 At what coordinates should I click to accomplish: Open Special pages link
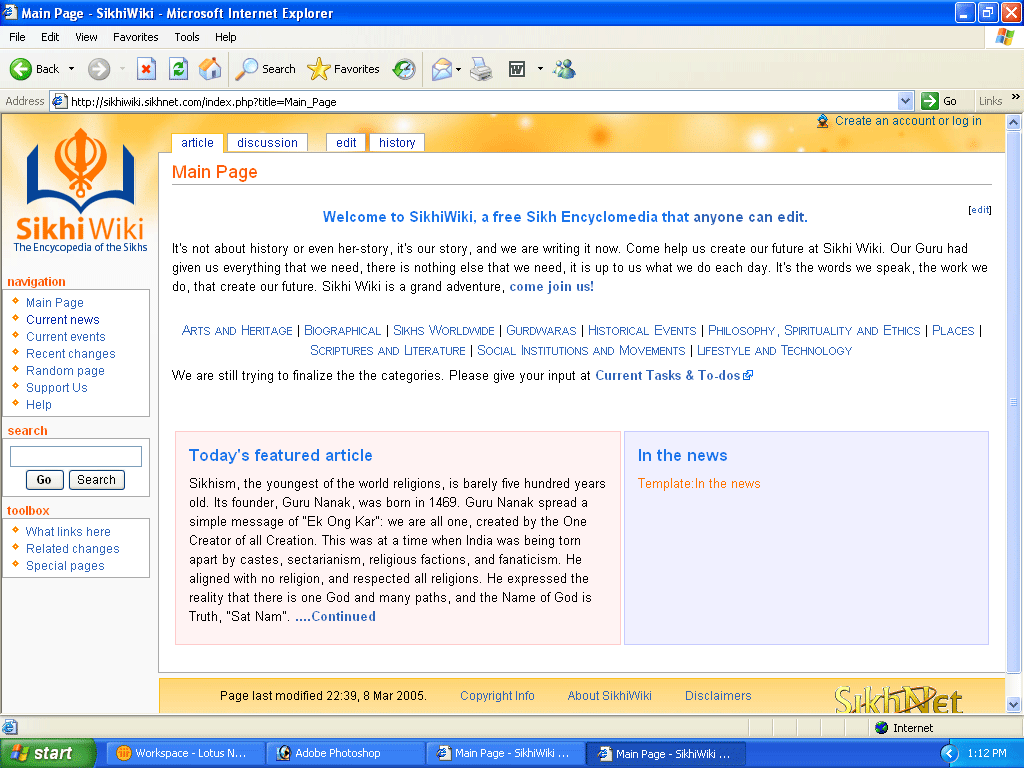(x=65, y=566)
